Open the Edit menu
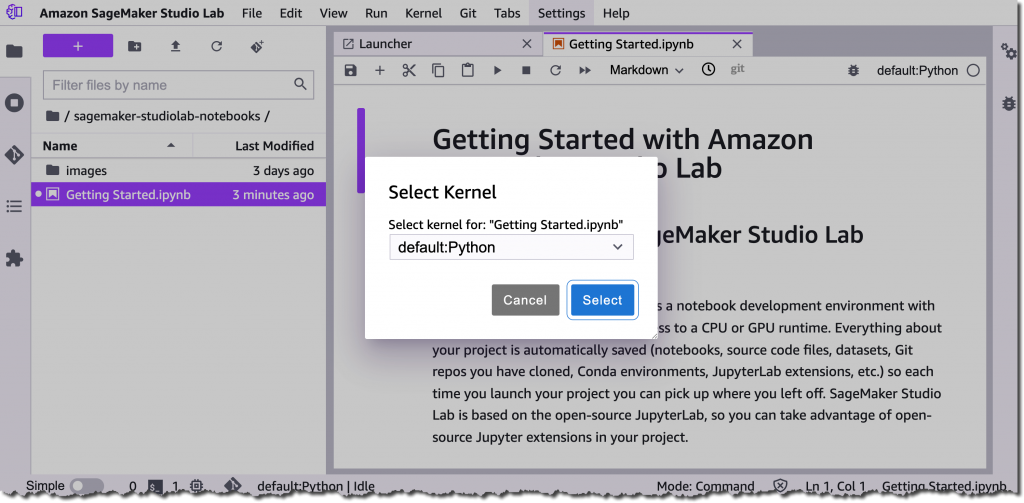The width and height of the screenshot is (1024, 503). (x=291, y=13)
